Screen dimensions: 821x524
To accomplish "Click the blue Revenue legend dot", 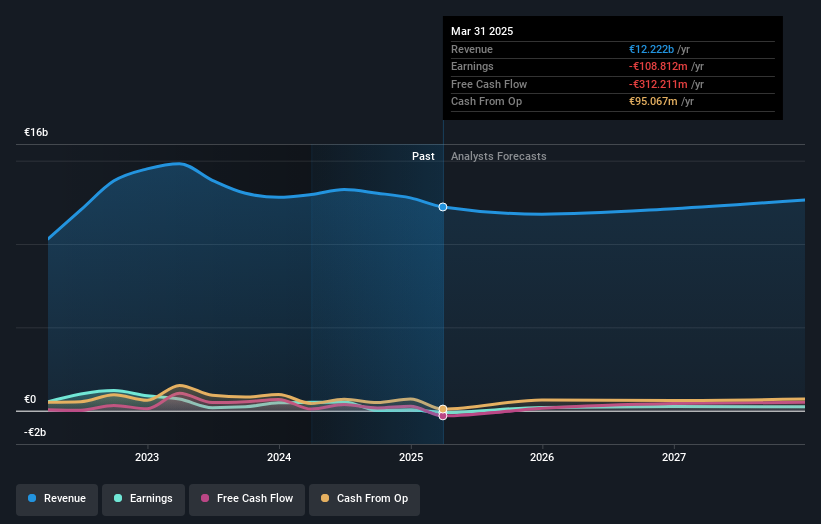I will pos(32,498).
